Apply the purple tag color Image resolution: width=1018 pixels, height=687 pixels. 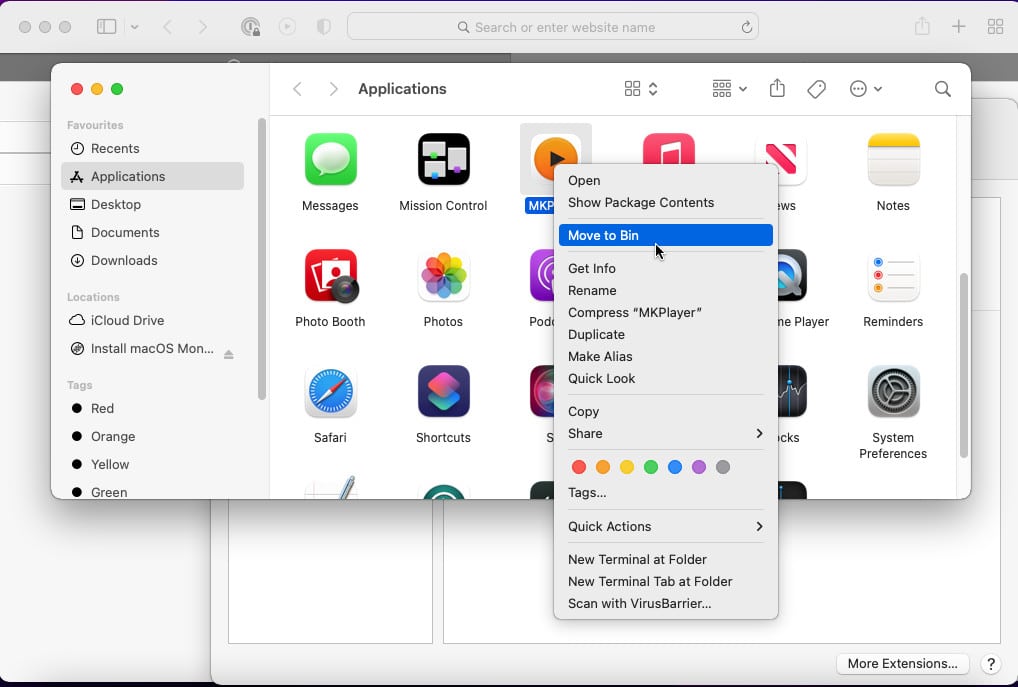pos(699,467)
